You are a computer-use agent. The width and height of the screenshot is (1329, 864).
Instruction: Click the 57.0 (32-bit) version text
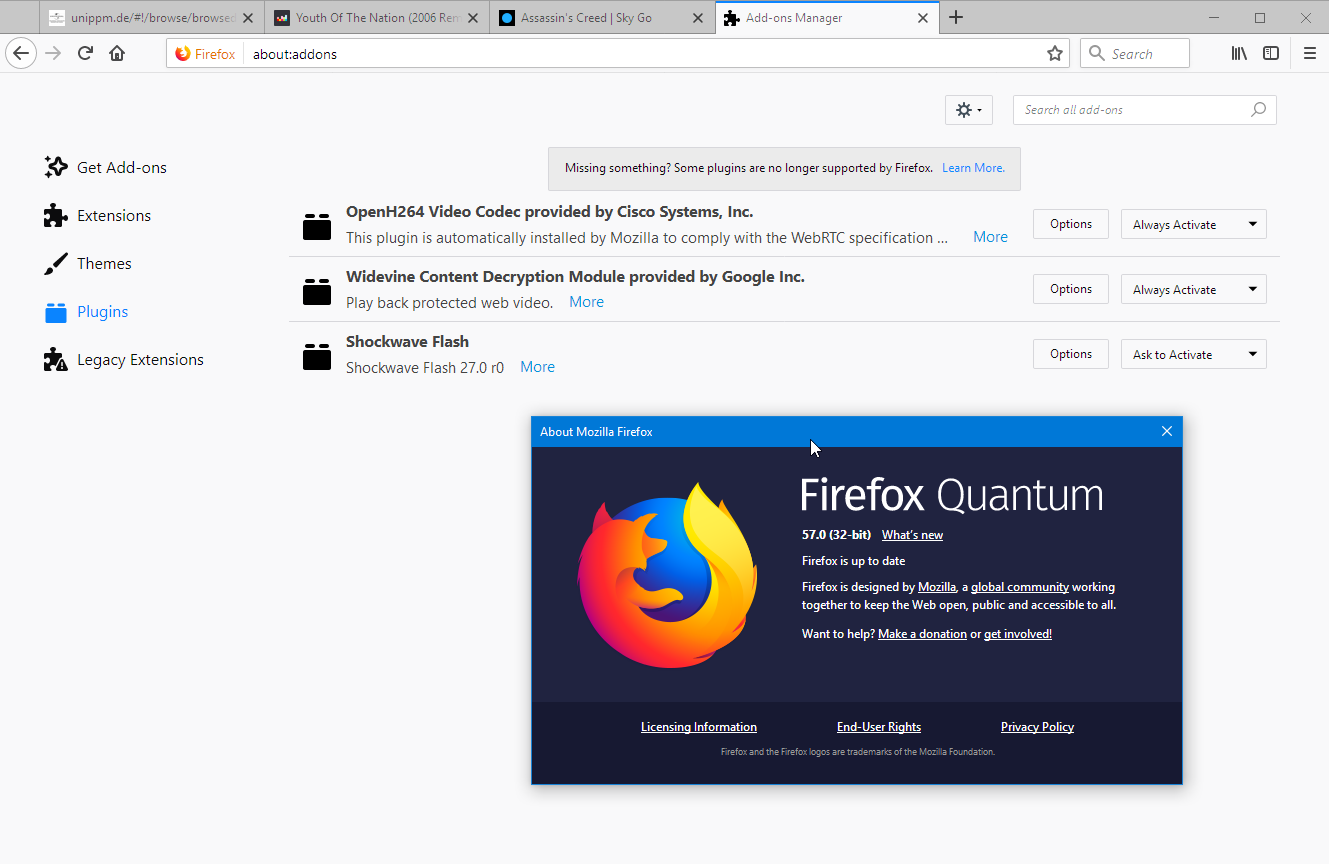click(x=836, y=535)
